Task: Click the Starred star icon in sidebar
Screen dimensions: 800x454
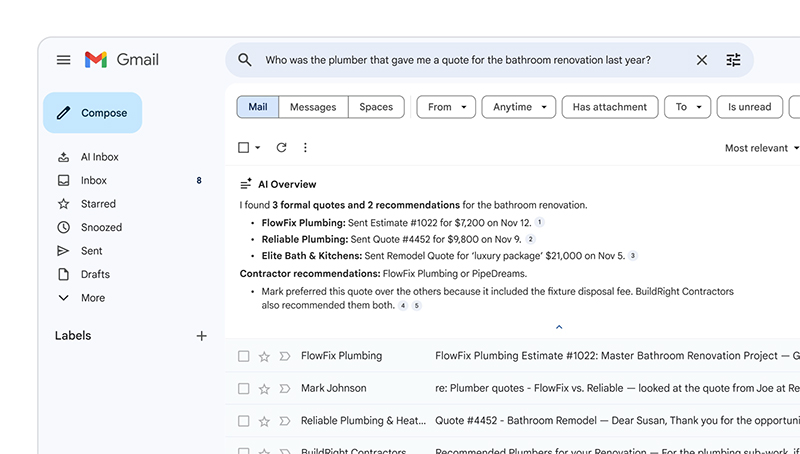Action: click(x=63, y=204)
